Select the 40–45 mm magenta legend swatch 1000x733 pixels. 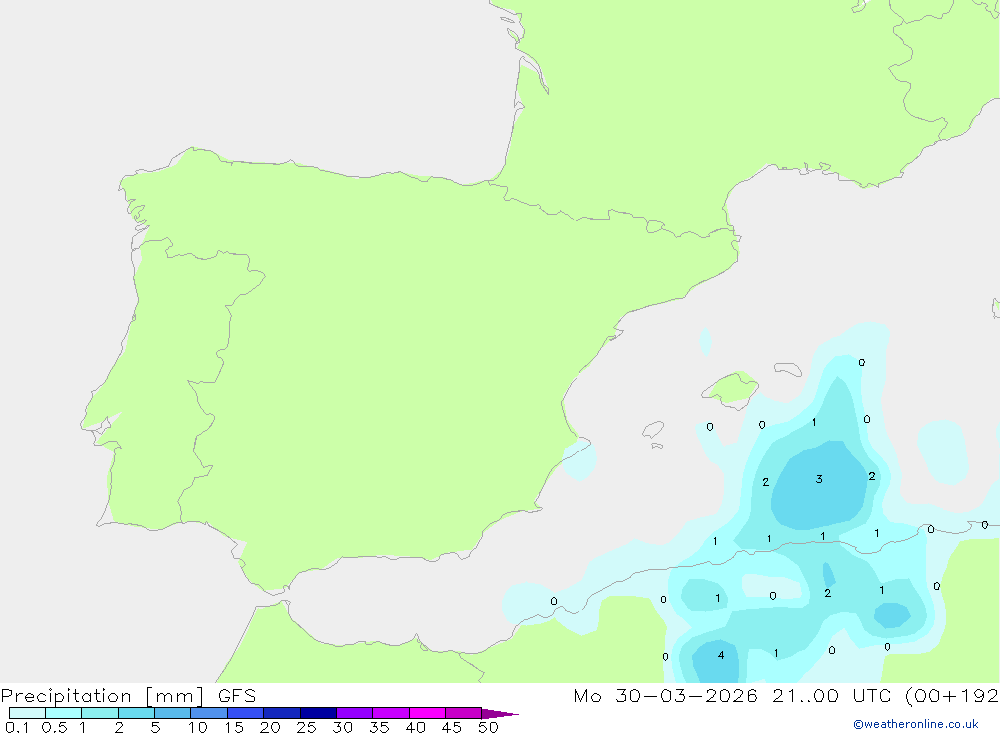pyautogui.click(x=427, y=713)
